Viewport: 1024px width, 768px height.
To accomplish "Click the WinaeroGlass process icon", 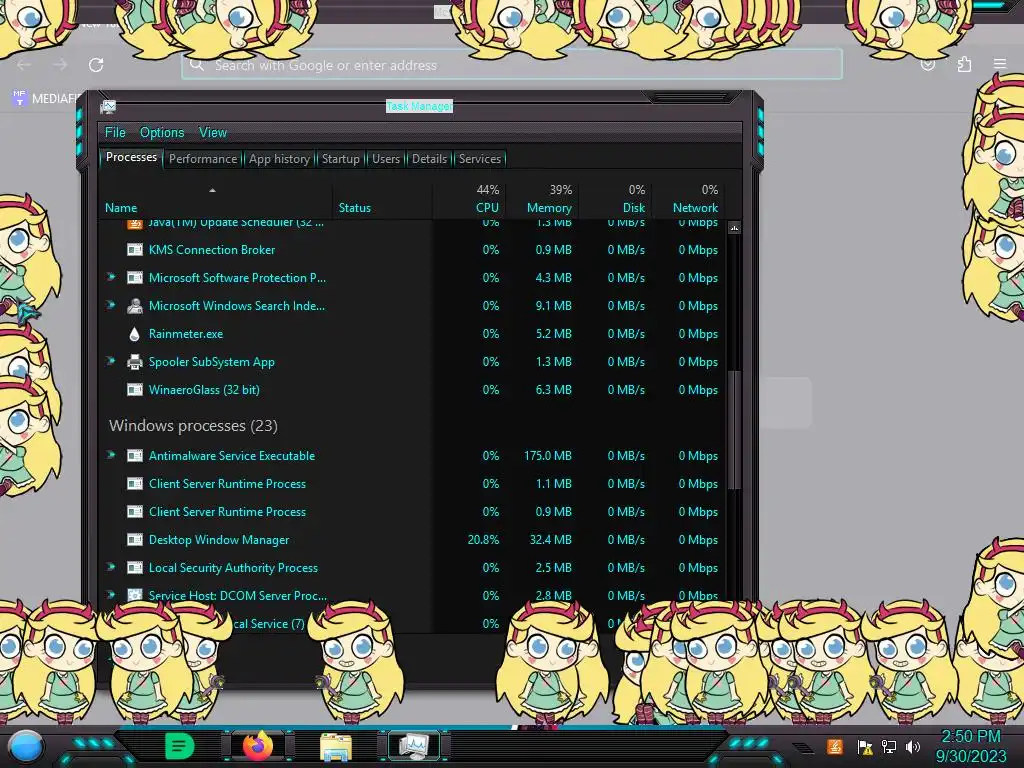I will (135, 390).
